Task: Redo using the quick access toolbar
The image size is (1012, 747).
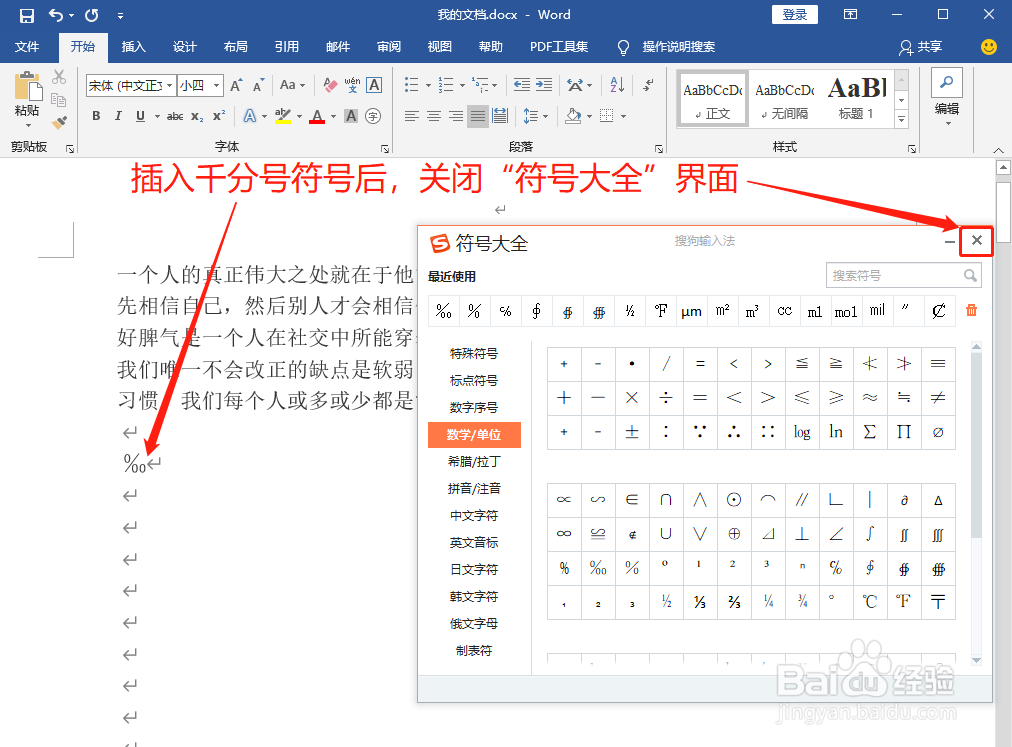Action: (x=92, y=15)
